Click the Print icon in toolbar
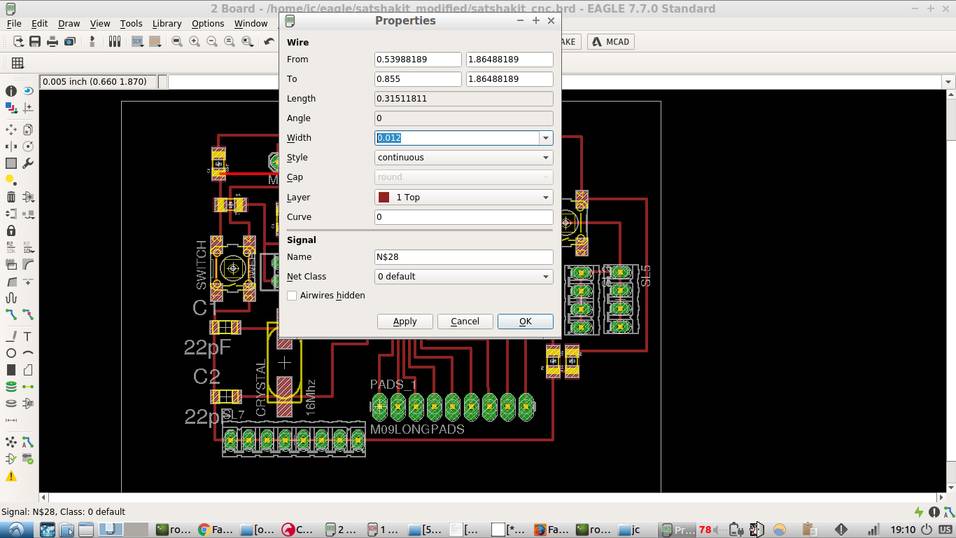Viewport: 956px width, 538px height. pos(52,41)
